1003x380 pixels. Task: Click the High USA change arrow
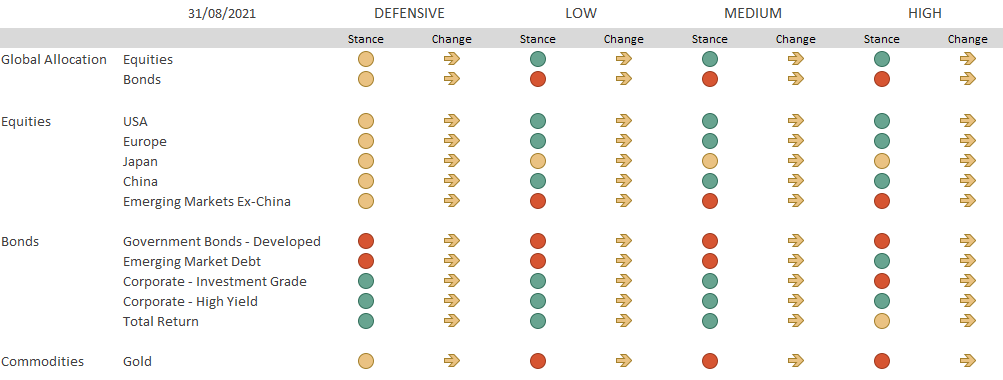tap(968, 120)
